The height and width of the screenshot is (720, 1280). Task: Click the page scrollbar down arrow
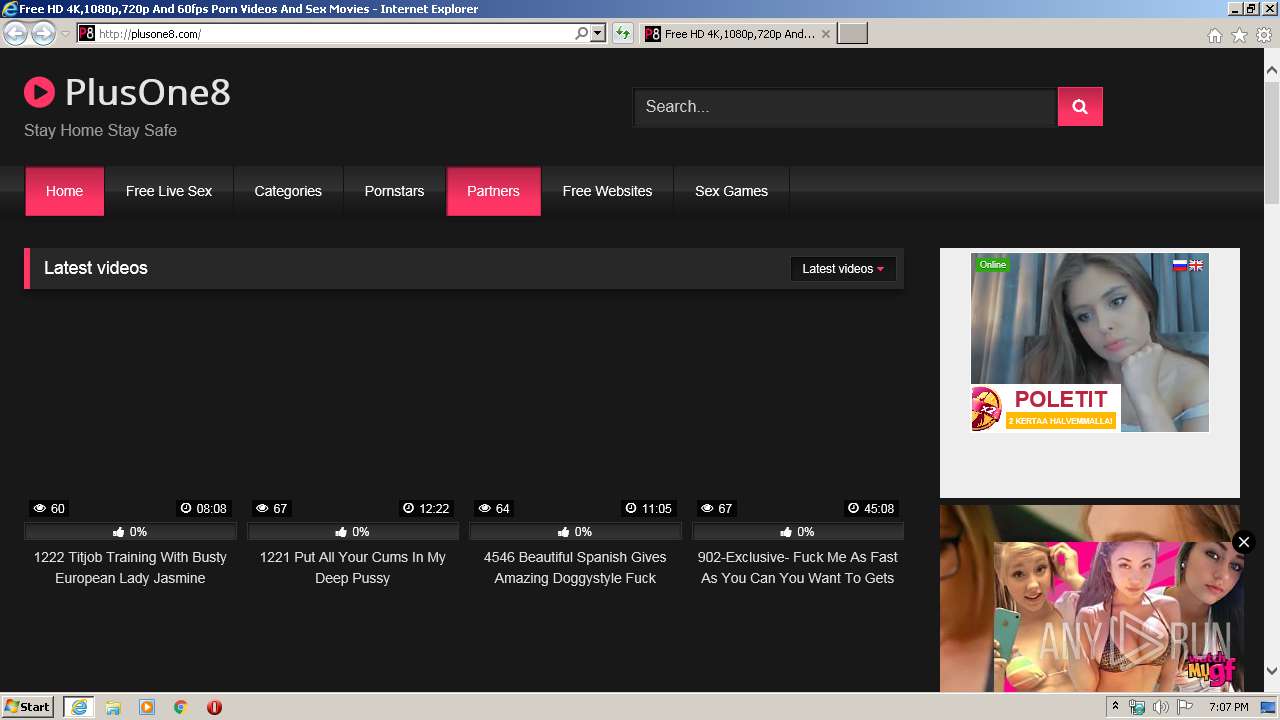point(1272,671)
